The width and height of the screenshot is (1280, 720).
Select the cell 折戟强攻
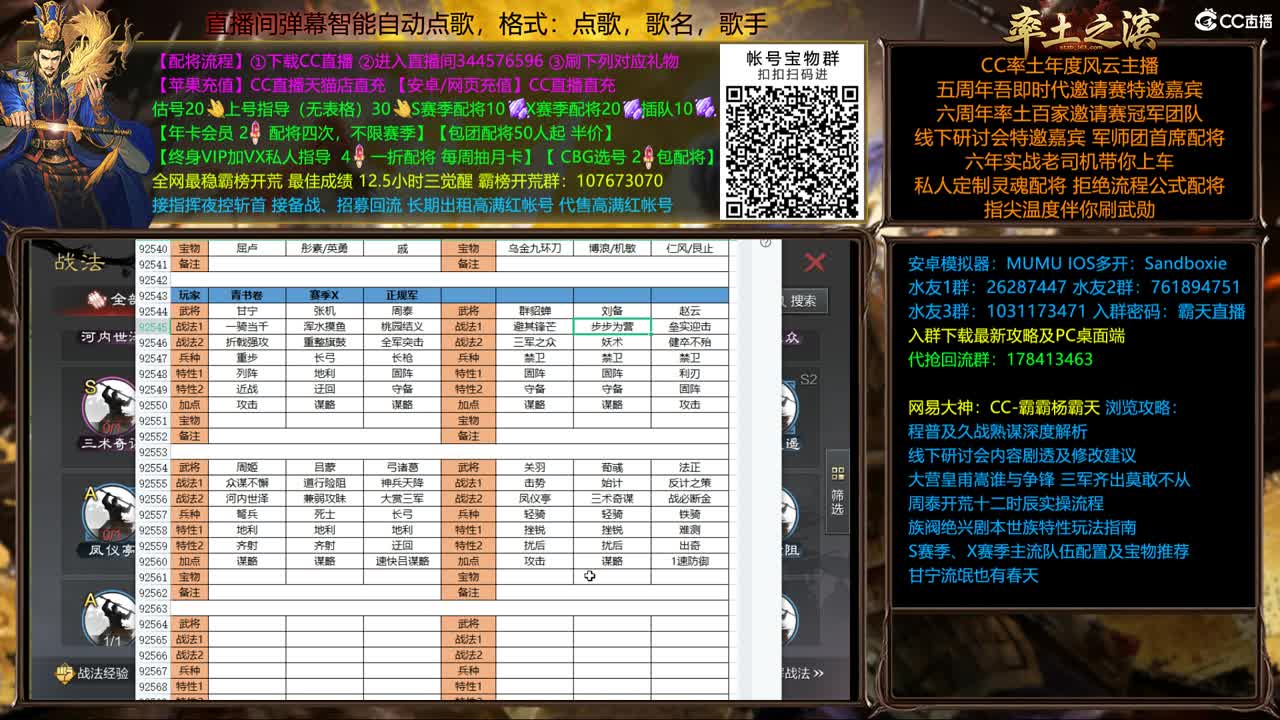247,342
